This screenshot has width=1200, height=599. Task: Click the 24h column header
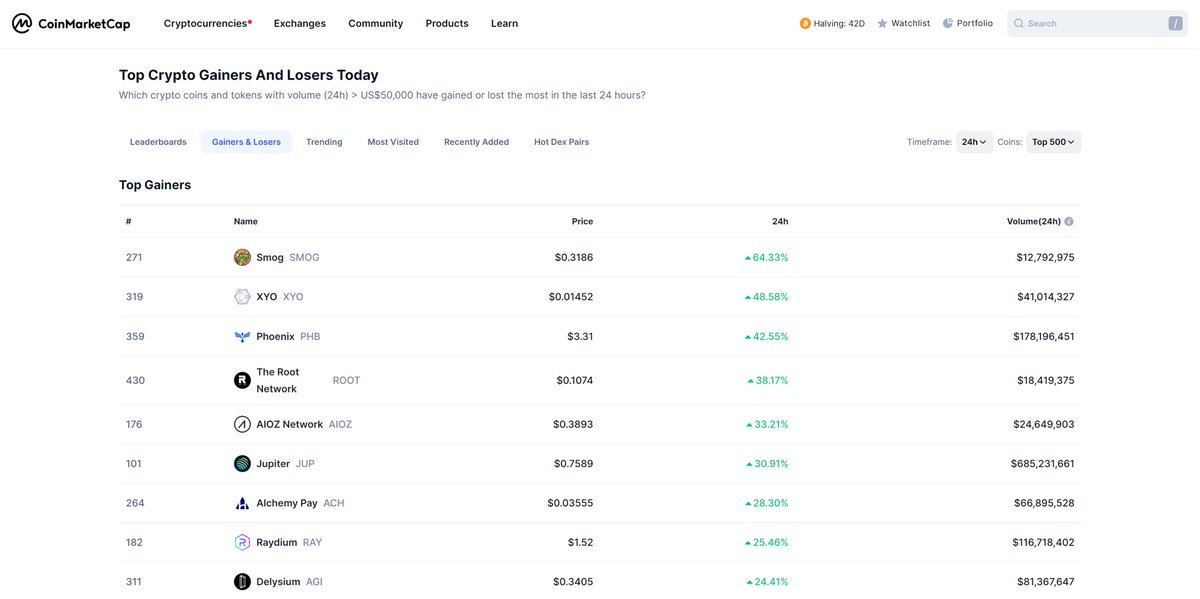coord(780,222)
